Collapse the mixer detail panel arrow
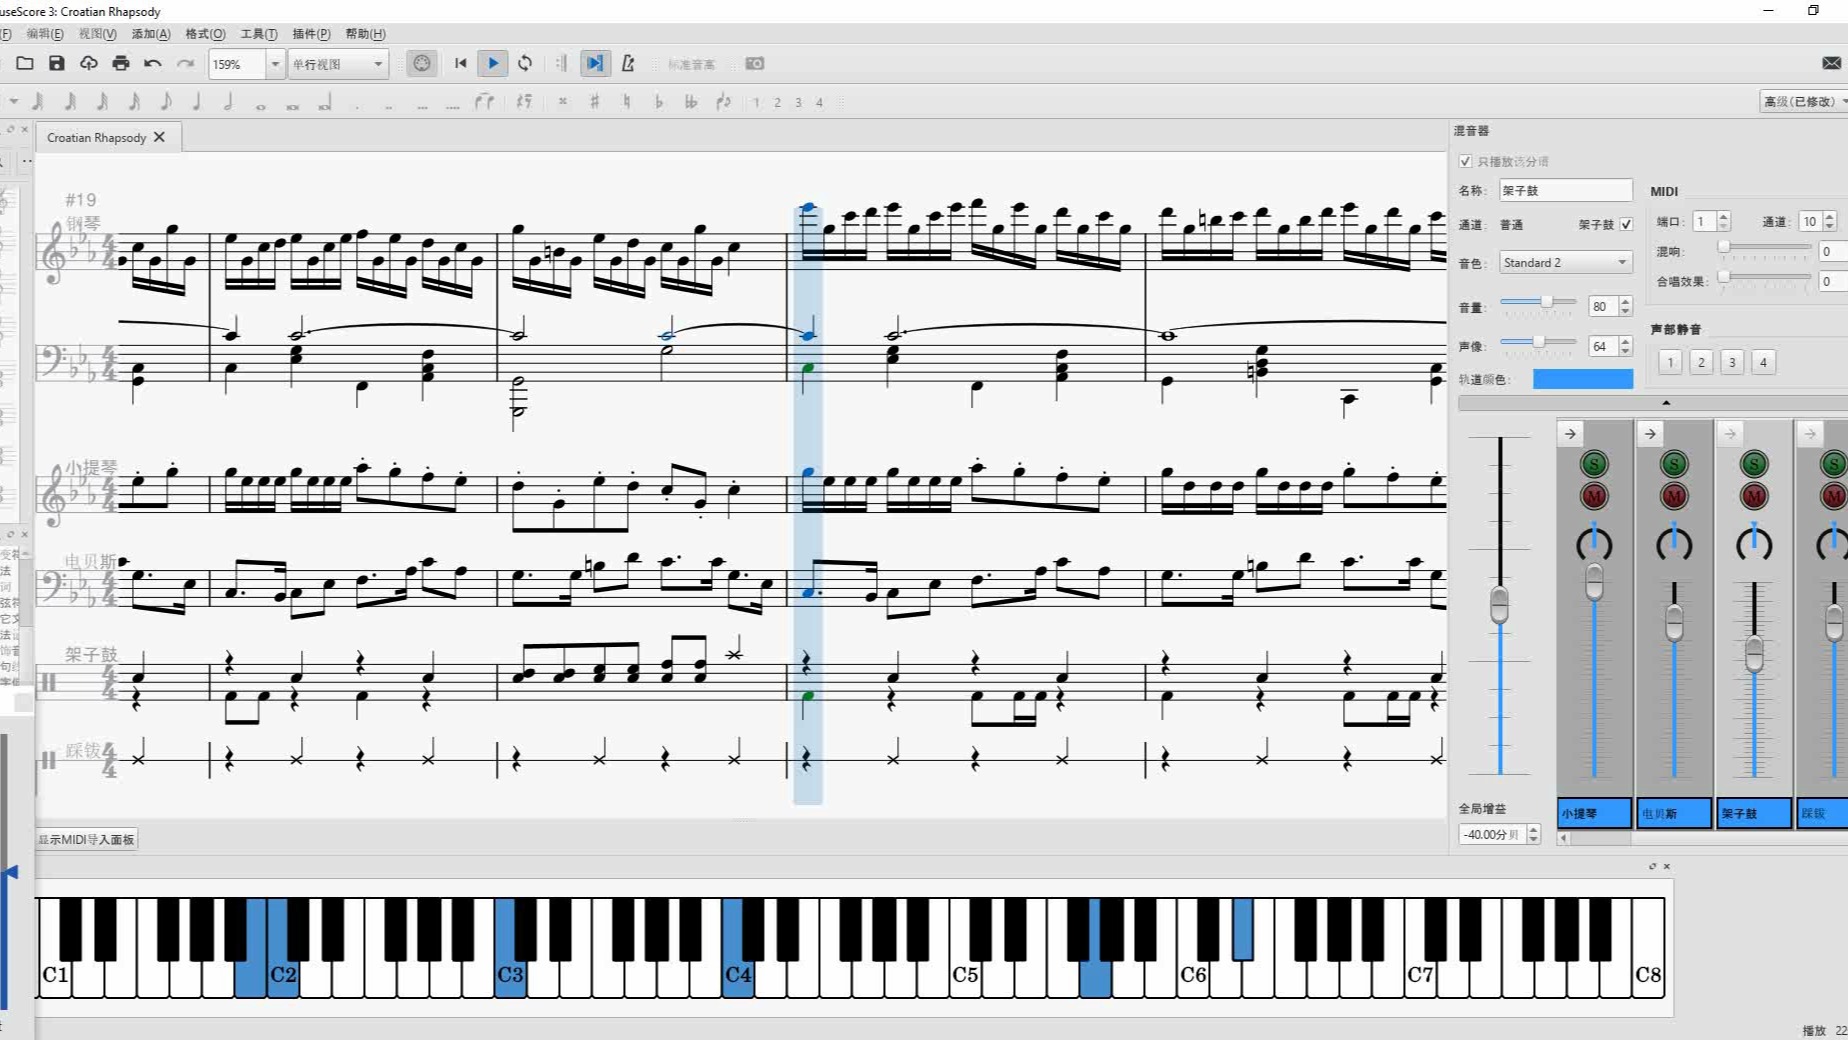Screen dimensions: 1848x1040 (x=1666, y=403)
